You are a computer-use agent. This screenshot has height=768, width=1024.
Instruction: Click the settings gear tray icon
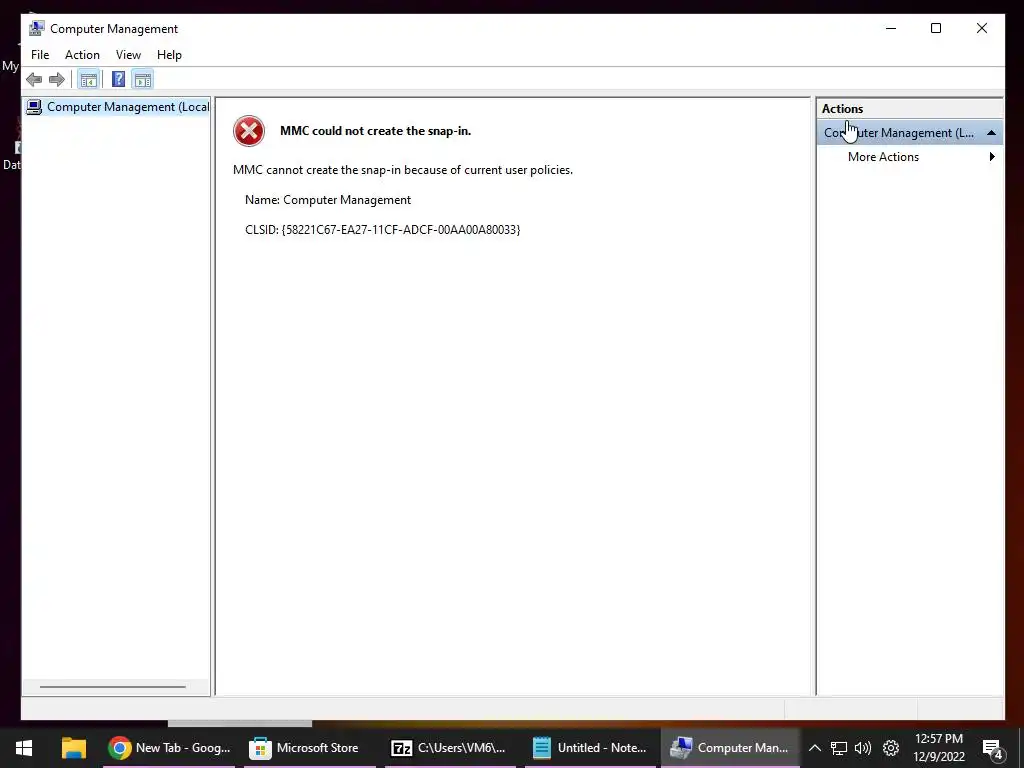pos(891,748)
